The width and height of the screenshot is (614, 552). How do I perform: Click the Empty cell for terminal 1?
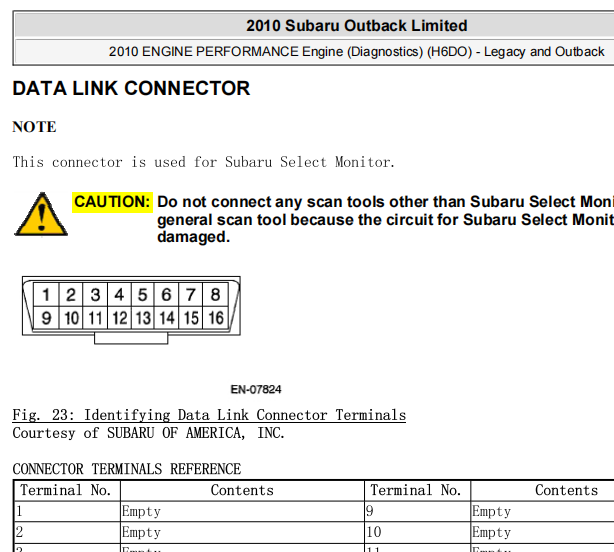[242, 511]
